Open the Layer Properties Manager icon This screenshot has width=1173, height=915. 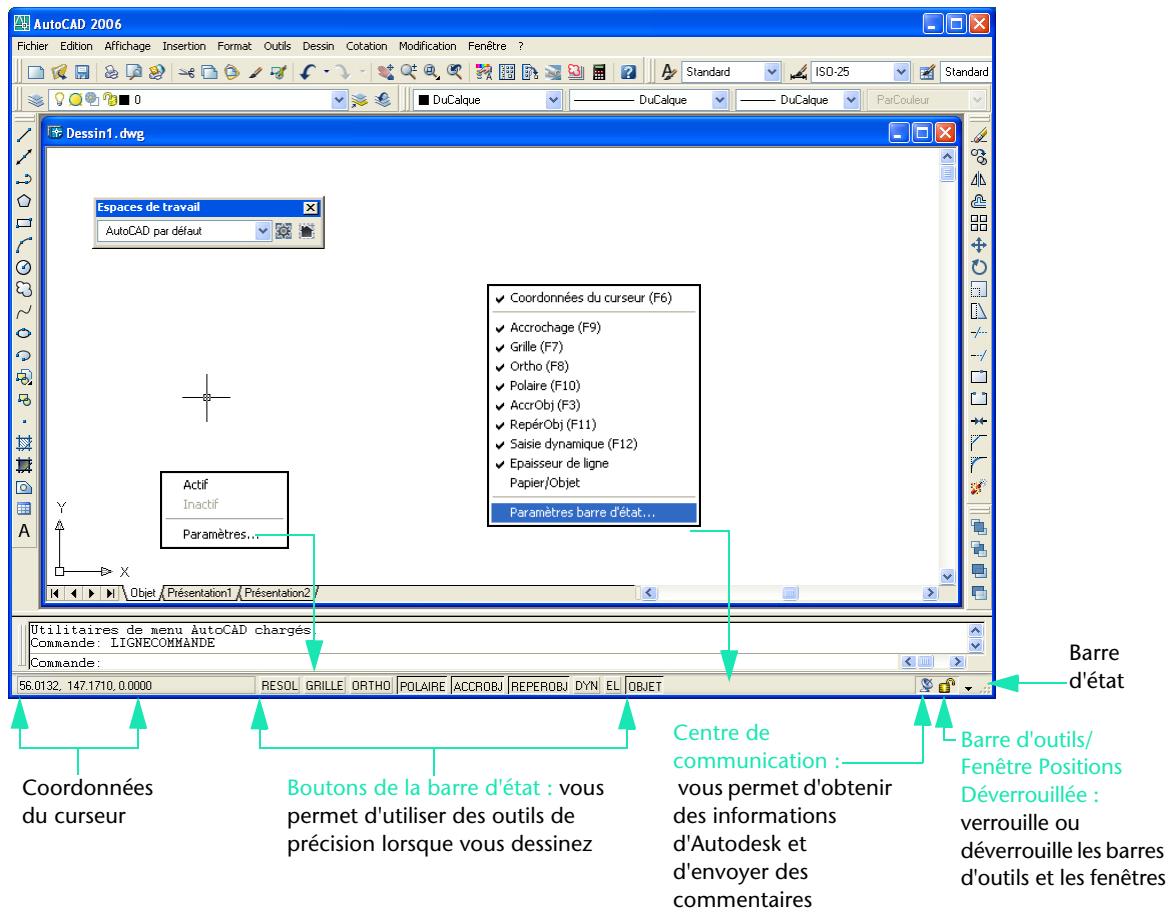click(36, 100)
